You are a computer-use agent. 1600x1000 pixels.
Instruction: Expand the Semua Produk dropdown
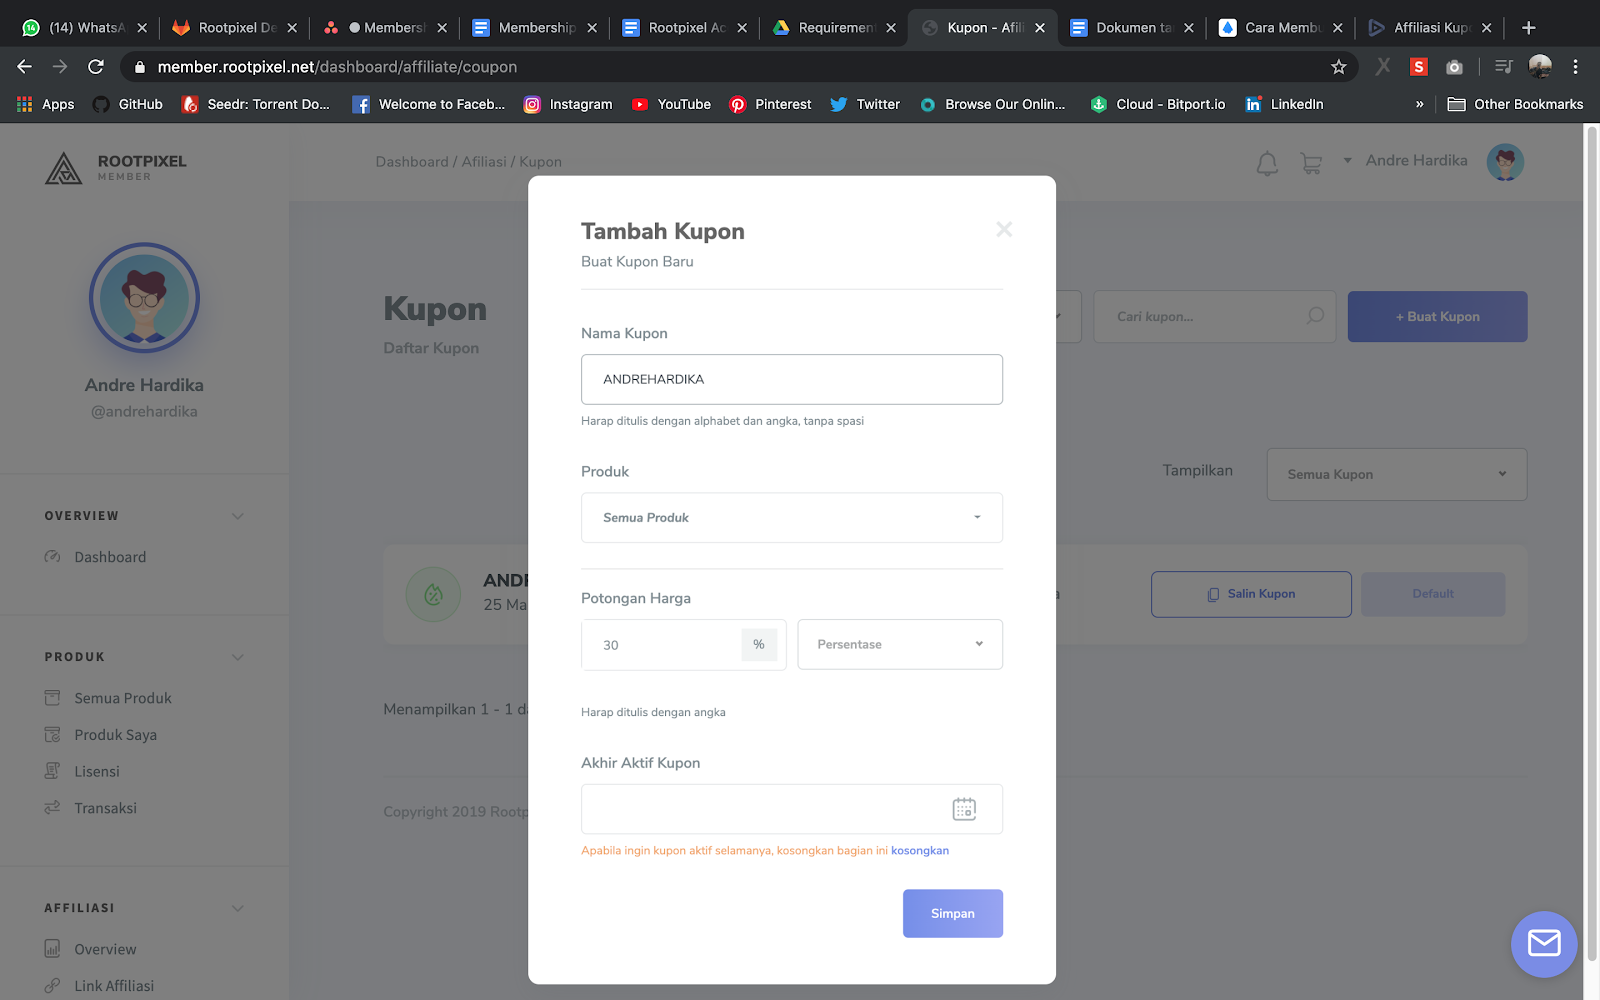792,518
